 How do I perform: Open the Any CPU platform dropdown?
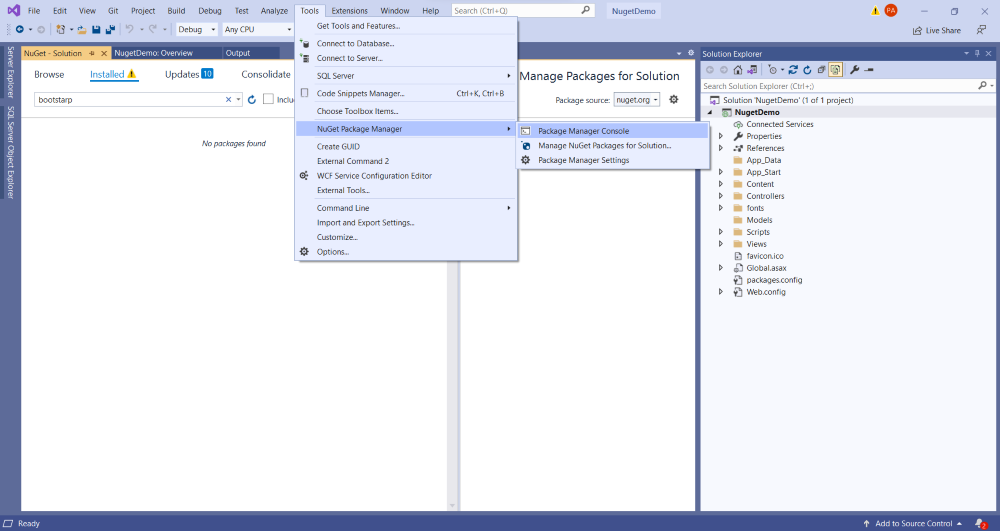(257, 29)
